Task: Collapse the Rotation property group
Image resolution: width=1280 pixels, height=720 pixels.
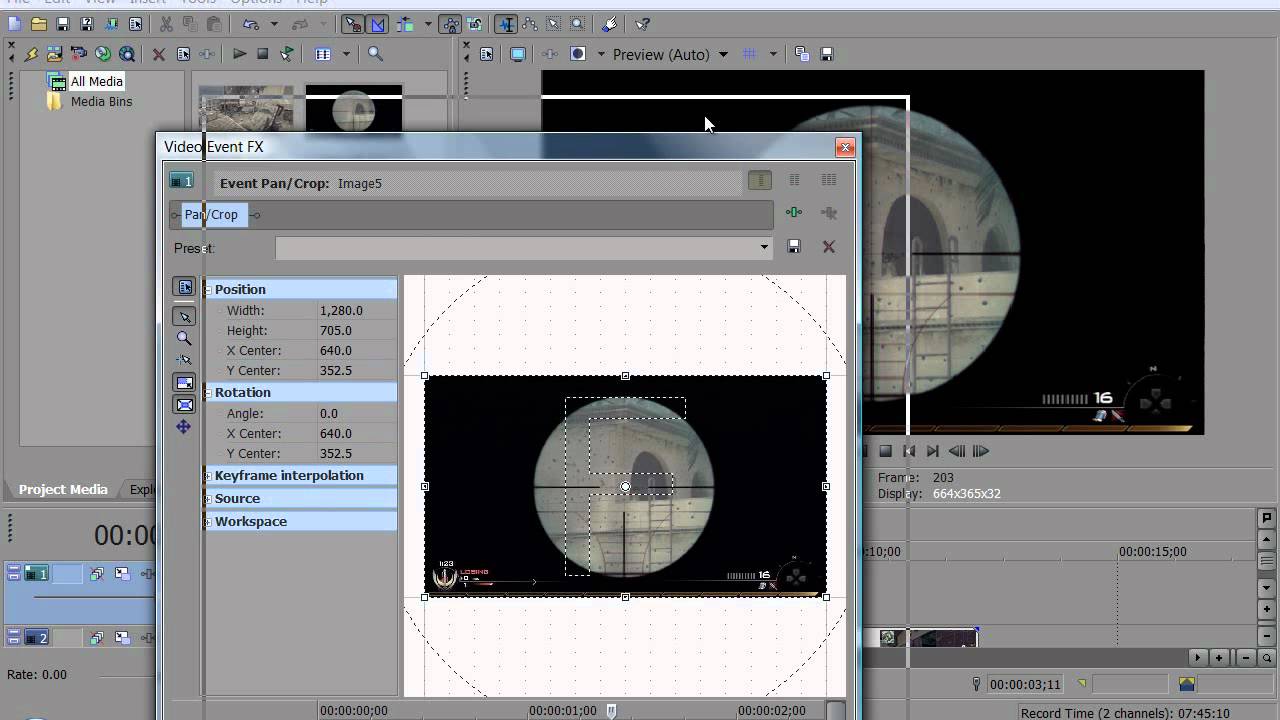Action: (x=208, y=392)
